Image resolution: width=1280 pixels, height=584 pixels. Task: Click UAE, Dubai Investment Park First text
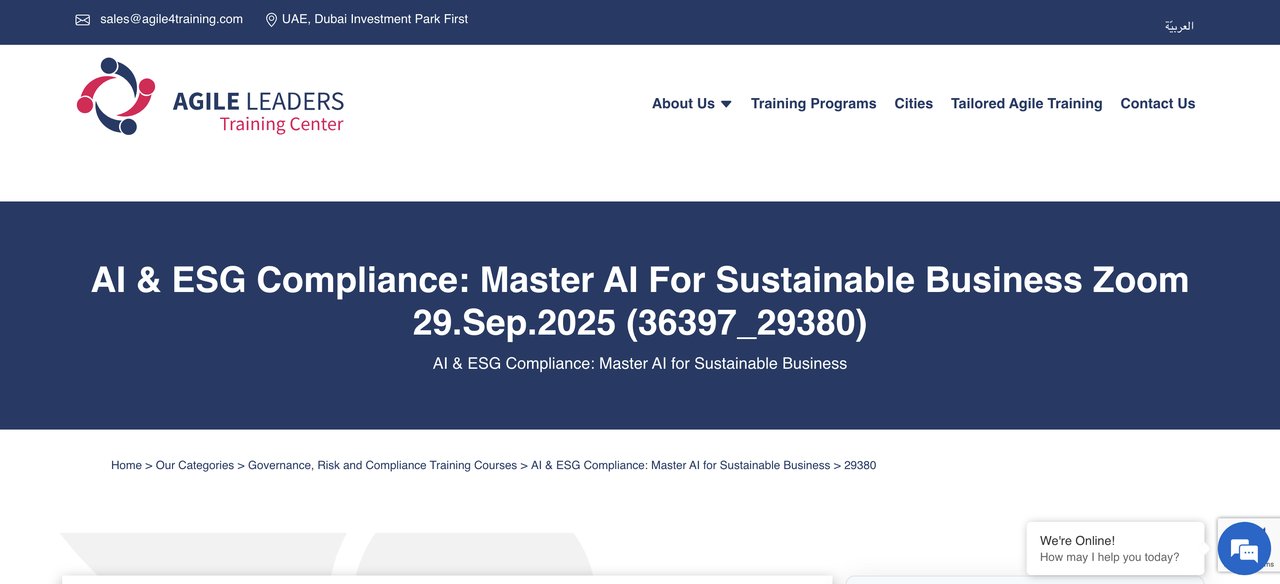(375, 19)
